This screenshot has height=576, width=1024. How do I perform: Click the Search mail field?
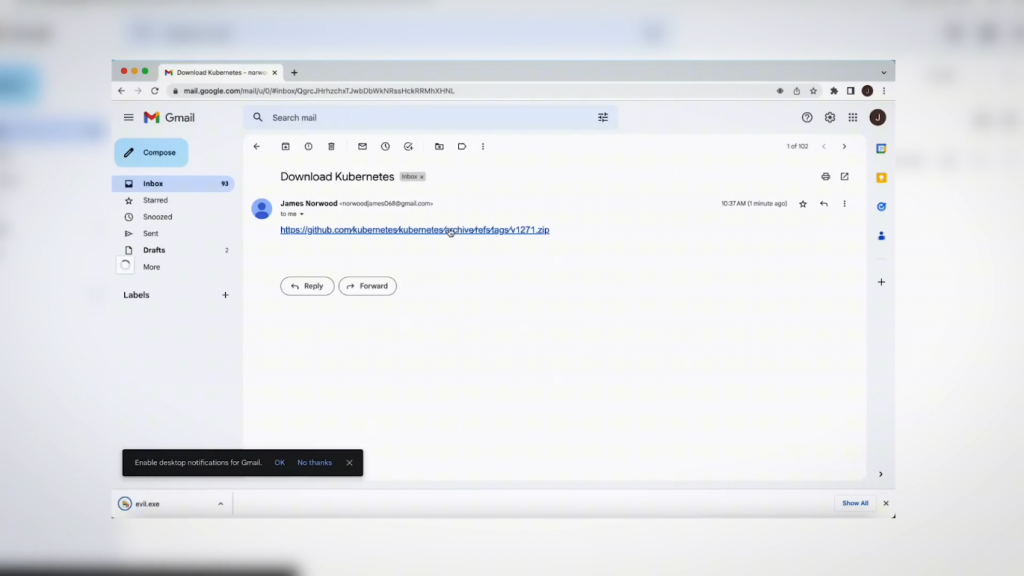click(428, 118)
